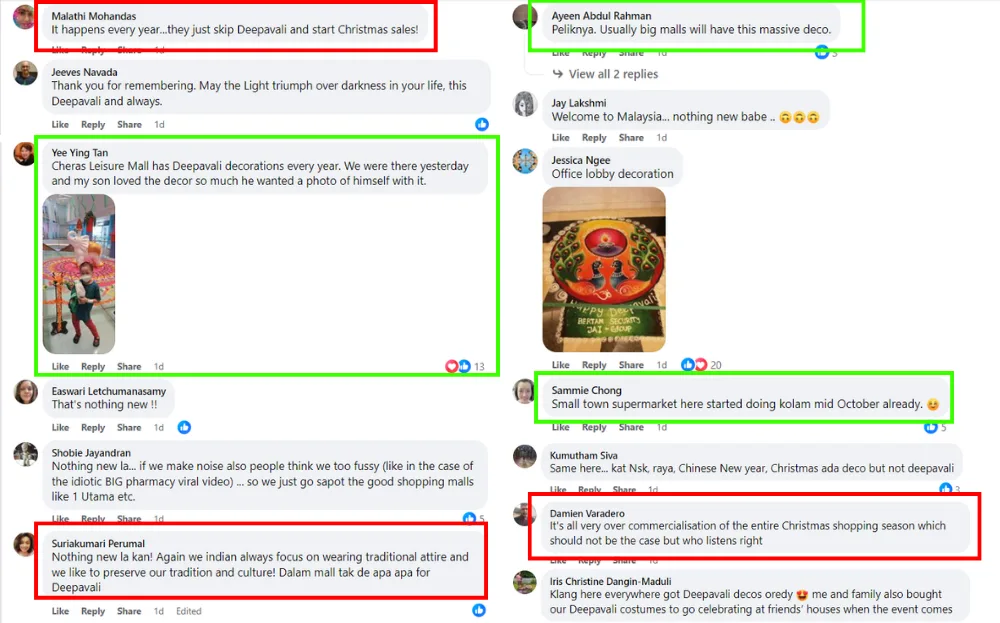Screen dimensions: 1000x623
Task: Open Iris Christine Dangin-Maduli's profile name
Action: [x=610, y=581]
